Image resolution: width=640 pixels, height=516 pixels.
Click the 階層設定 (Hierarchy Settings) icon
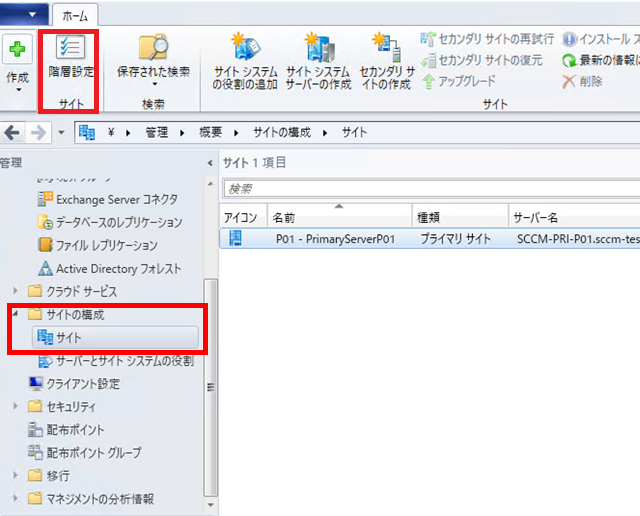(68, 49)
